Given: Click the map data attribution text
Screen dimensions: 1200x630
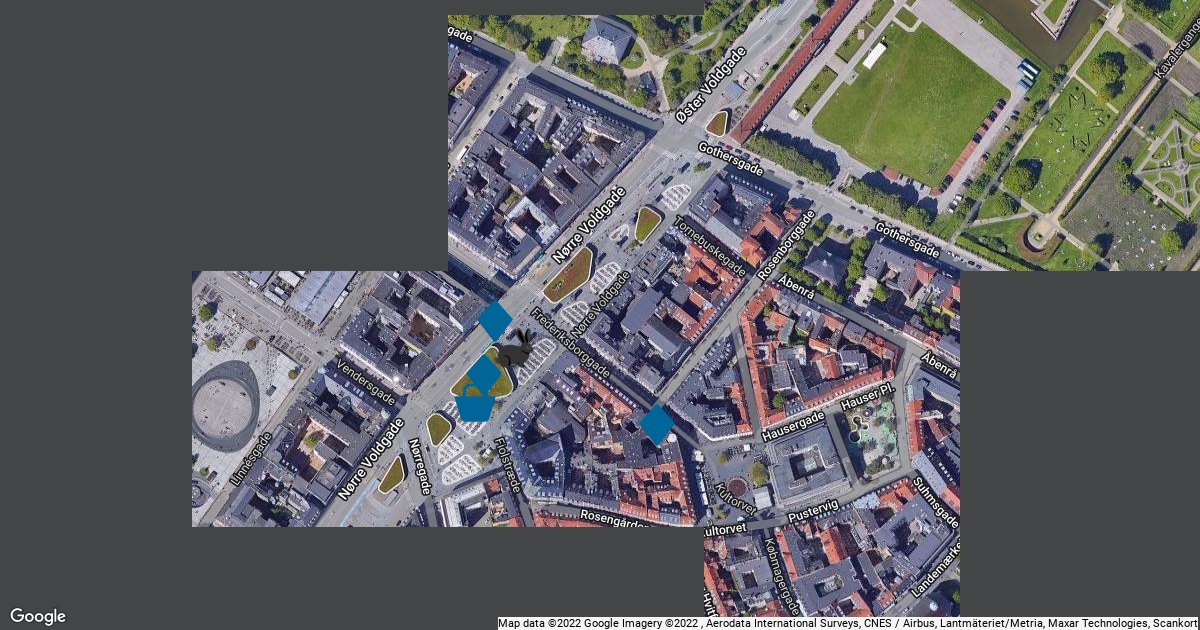Looking at the screenshot, I should 847,623.
